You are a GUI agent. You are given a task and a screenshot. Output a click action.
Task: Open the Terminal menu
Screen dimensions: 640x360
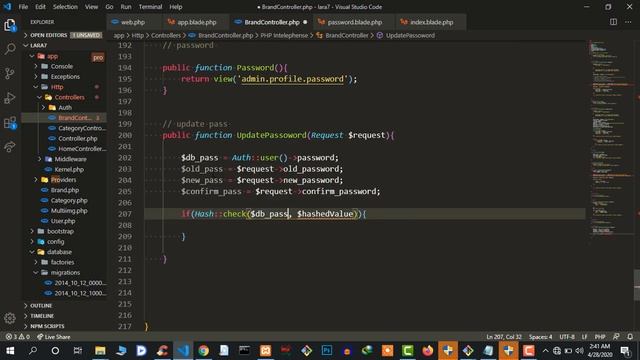tap(150, 7)
